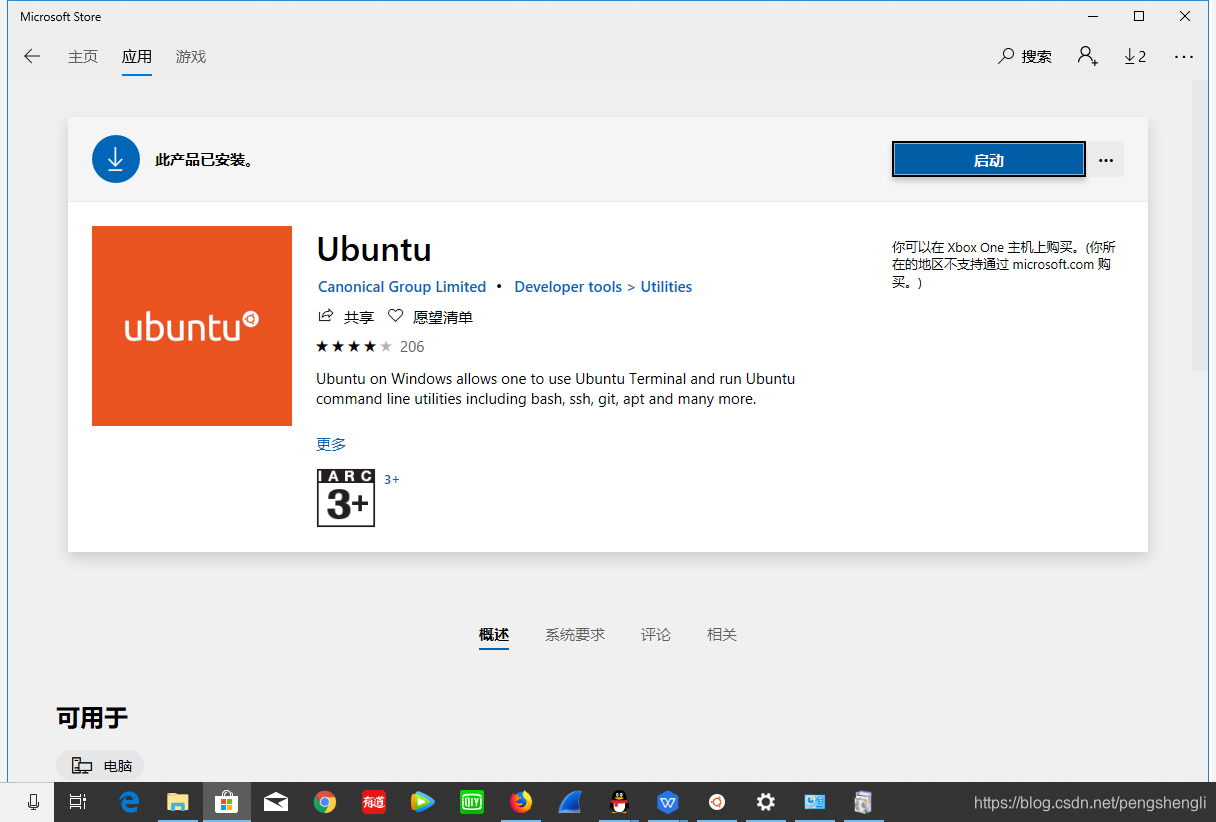This screenshot has height=822, width=1216.
Task: Click the Ubuntu orange logo image
Action: [x=192, y=326]
